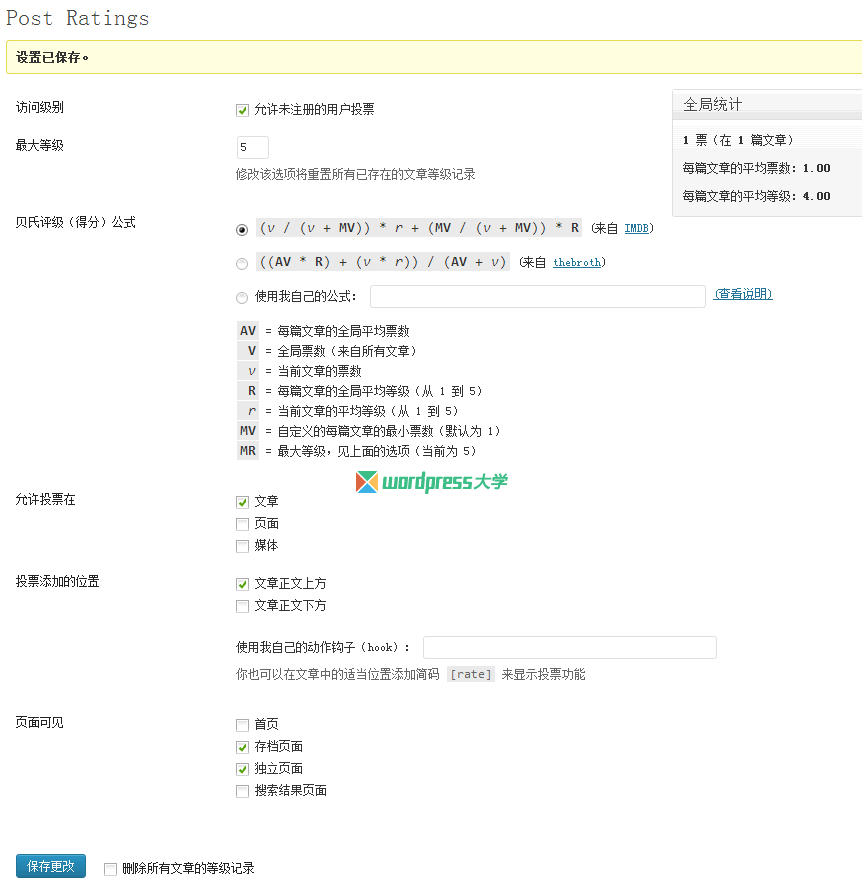This screenshot has height=885, width=862.
Task: Enable voting on 页面
Action: [242, 524]
